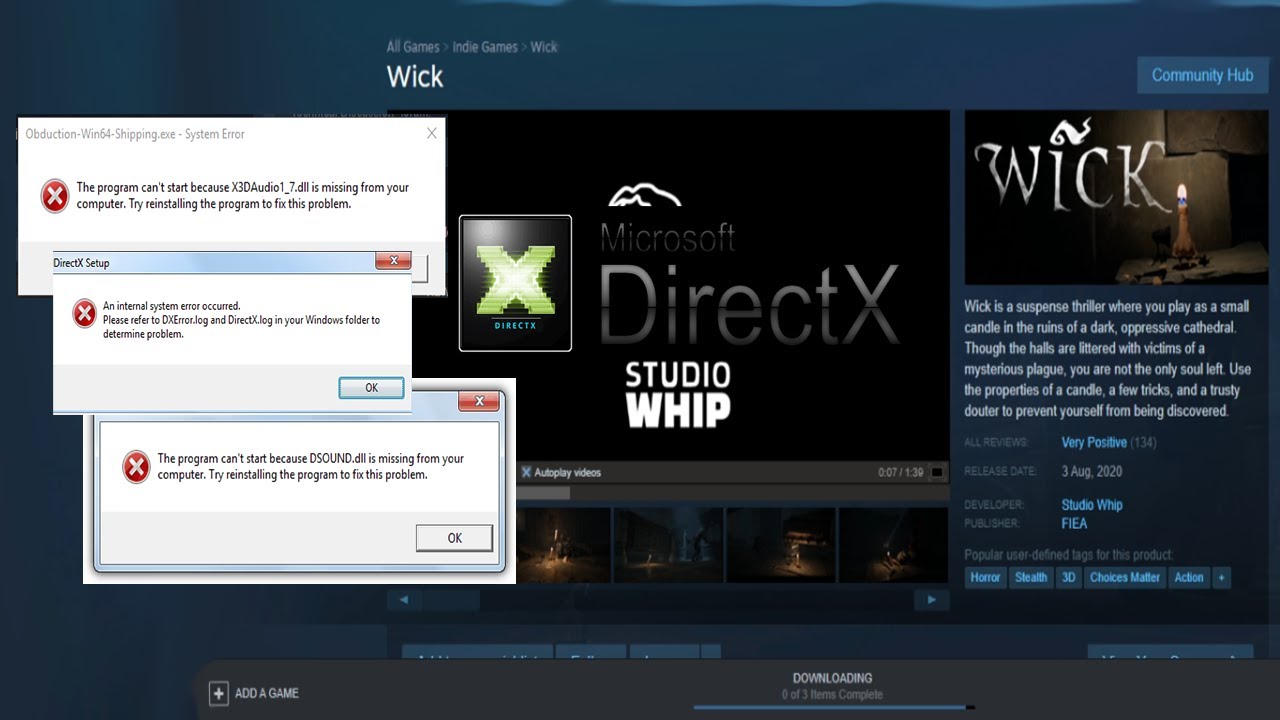Open the Stealth tag

[1031, 577]
